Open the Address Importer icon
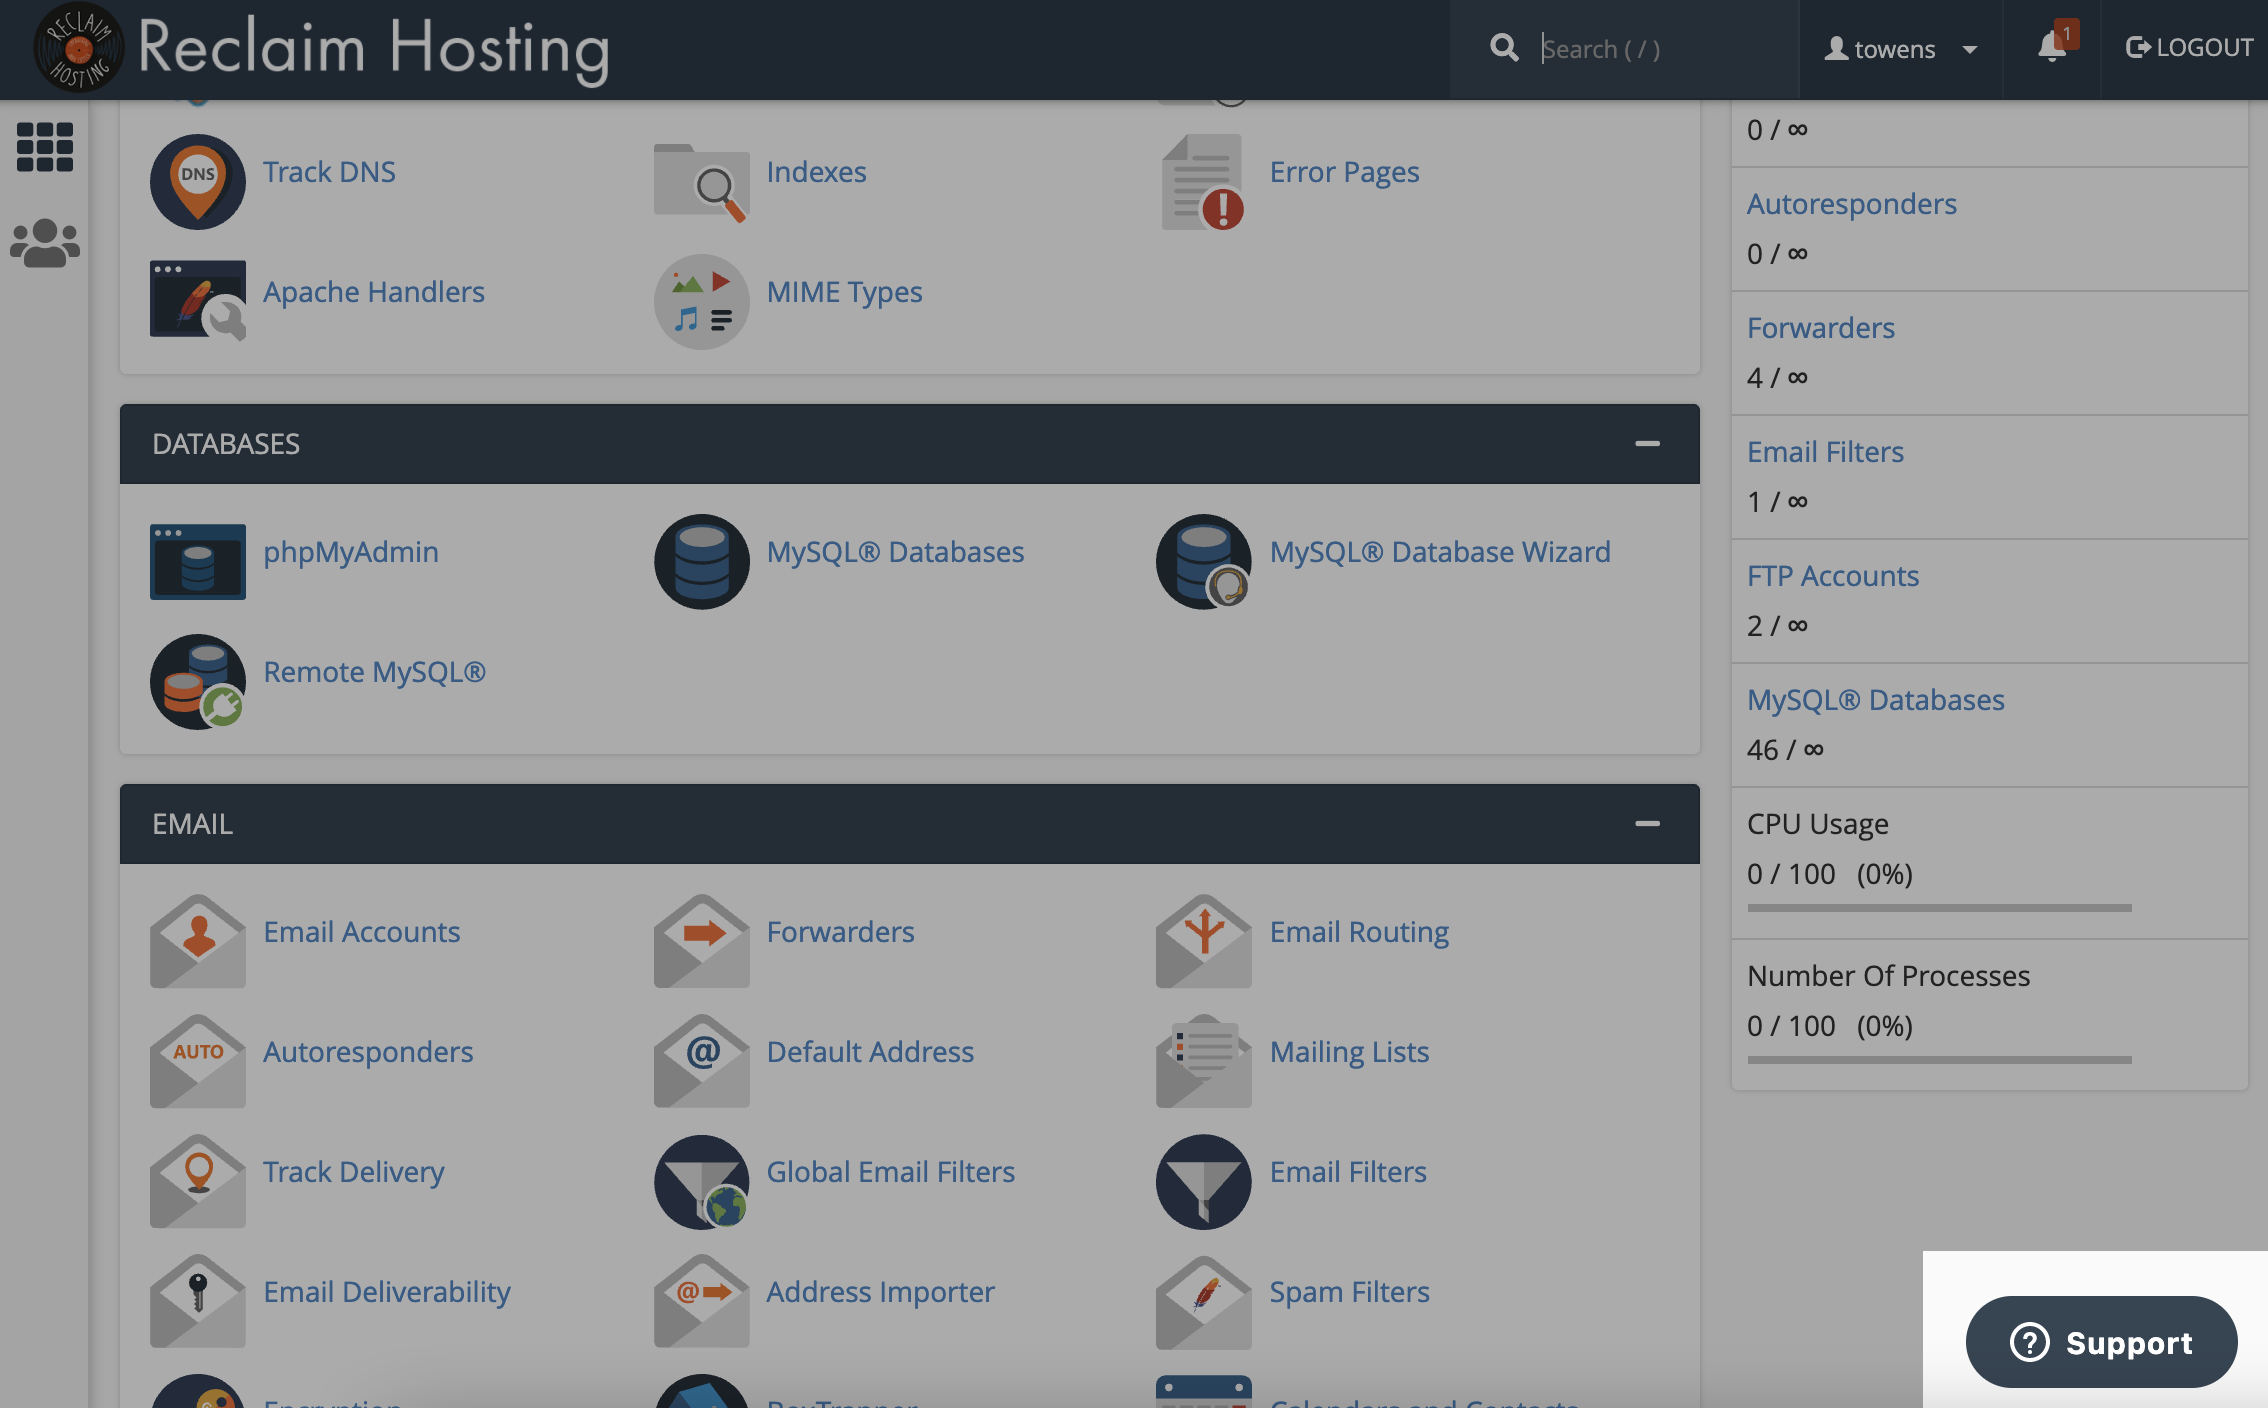The image size is (2268, 1408). pyautogui.click(x=701, y=1301)
